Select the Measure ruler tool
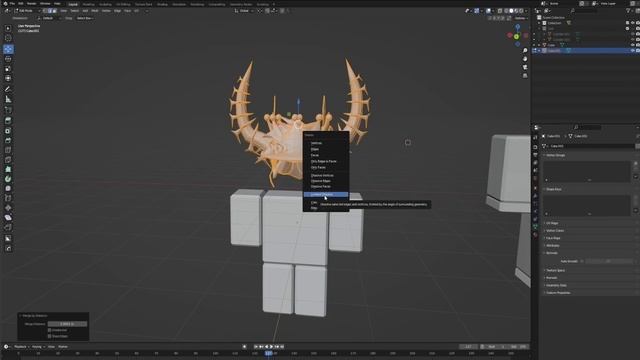Viewport: 640px width, 360px height. click(8, 99)
